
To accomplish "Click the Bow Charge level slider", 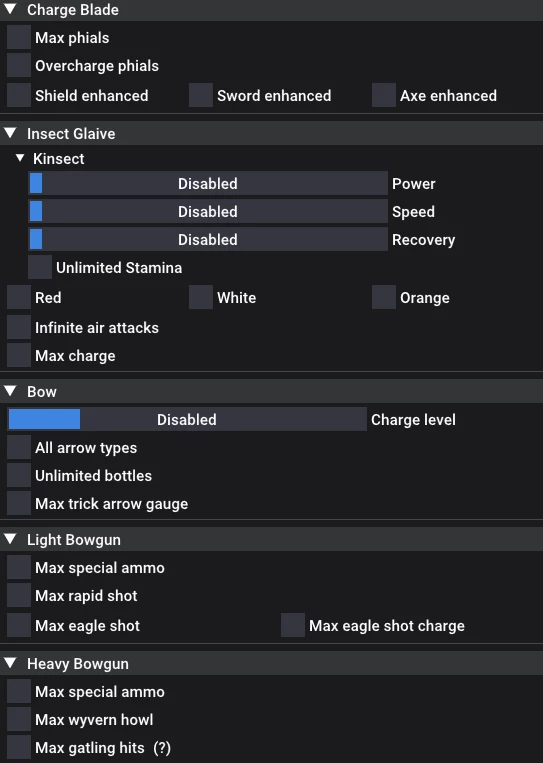I will click(x=187, y=419).
